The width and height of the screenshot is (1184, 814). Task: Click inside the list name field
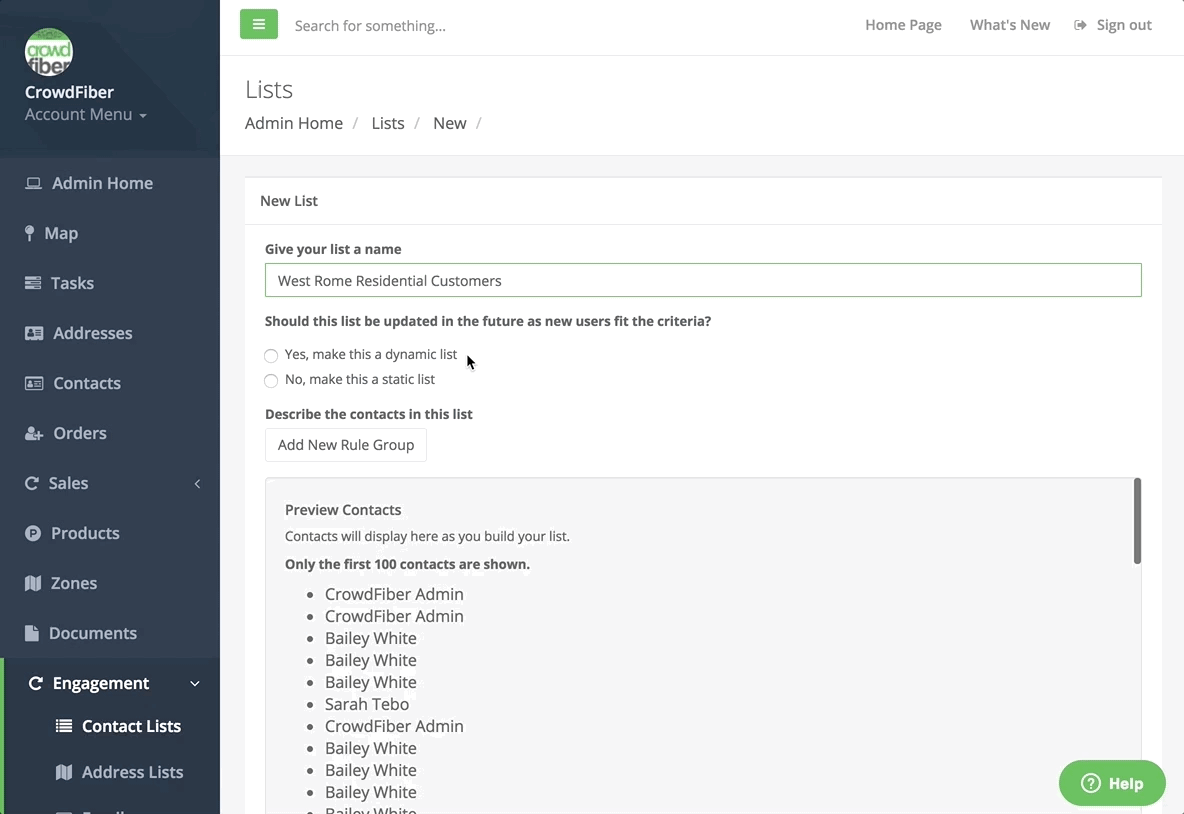tap(702, 280)
